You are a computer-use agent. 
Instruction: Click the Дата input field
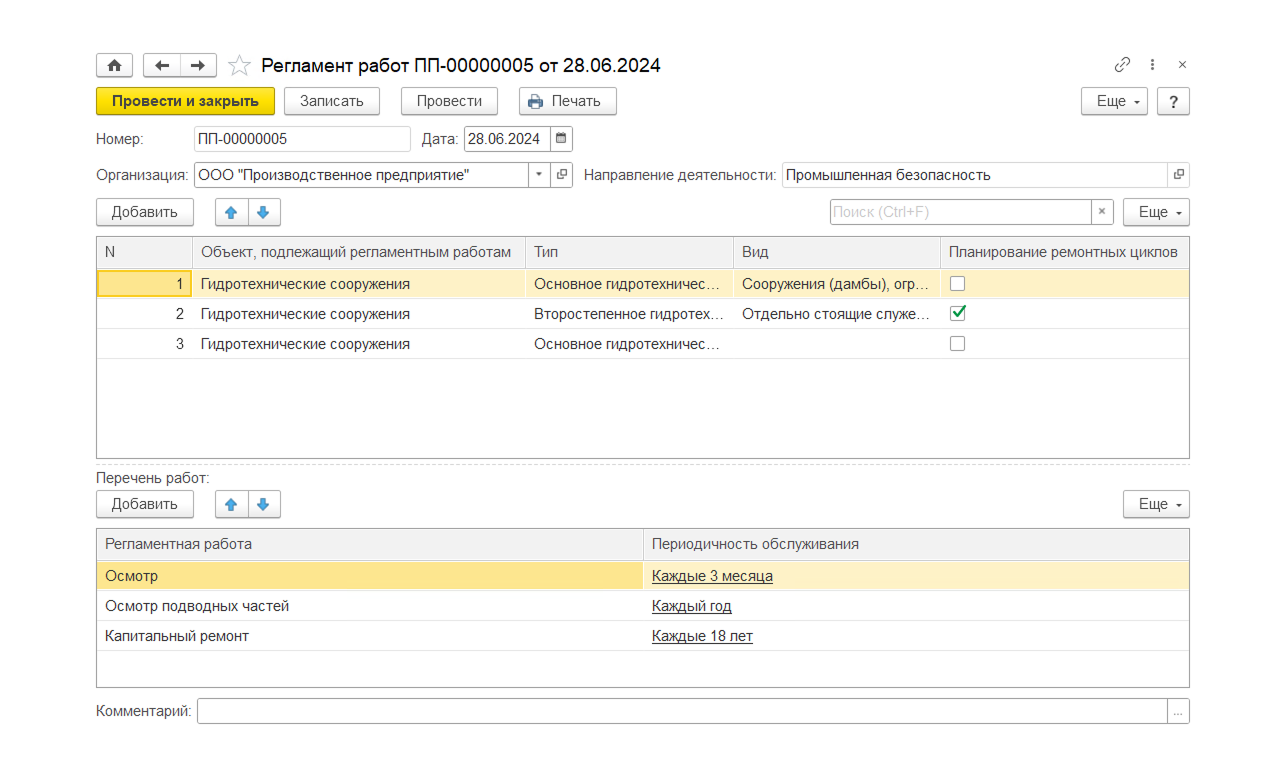507,138
